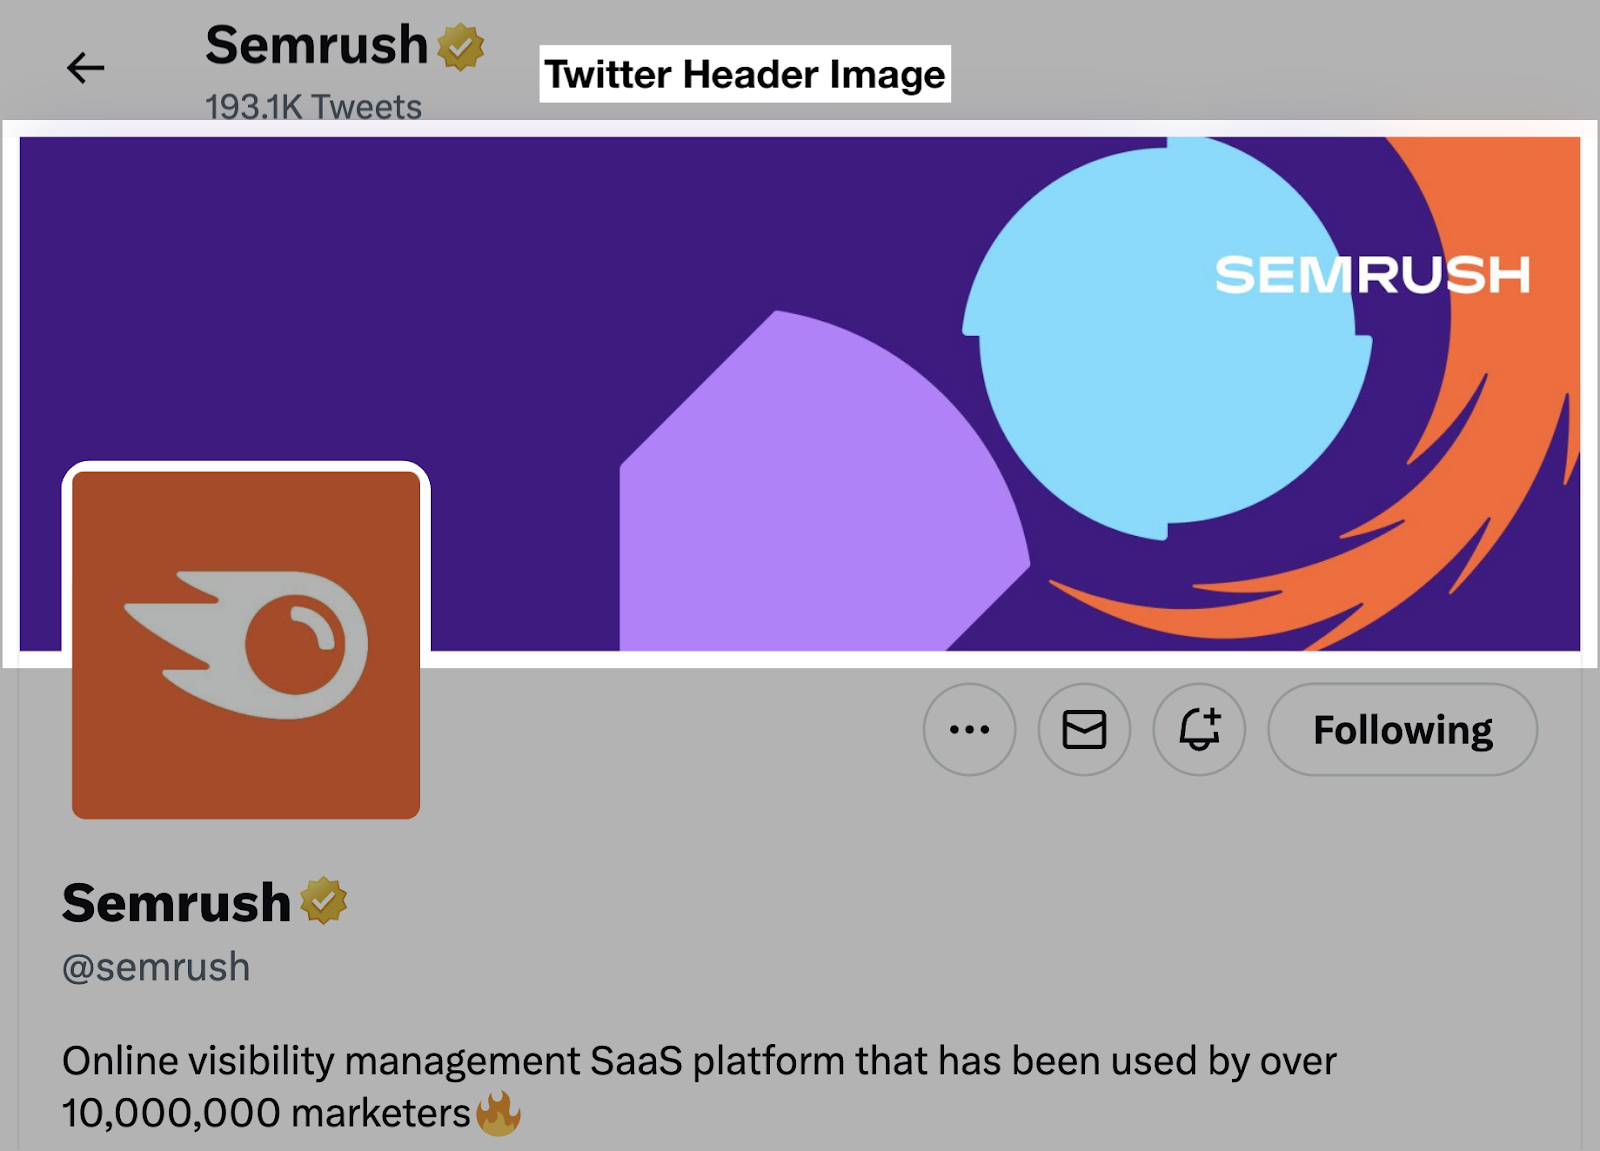Click the purple shape in the header image
This screenshot has height=1151, width=1600.
(820, 480)
